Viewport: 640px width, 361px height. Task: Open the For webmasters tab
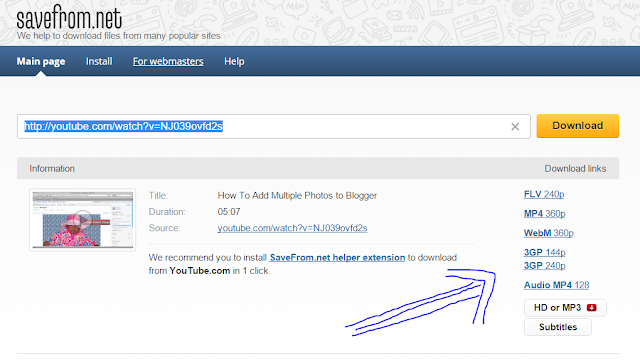click(x=168, y=61)
